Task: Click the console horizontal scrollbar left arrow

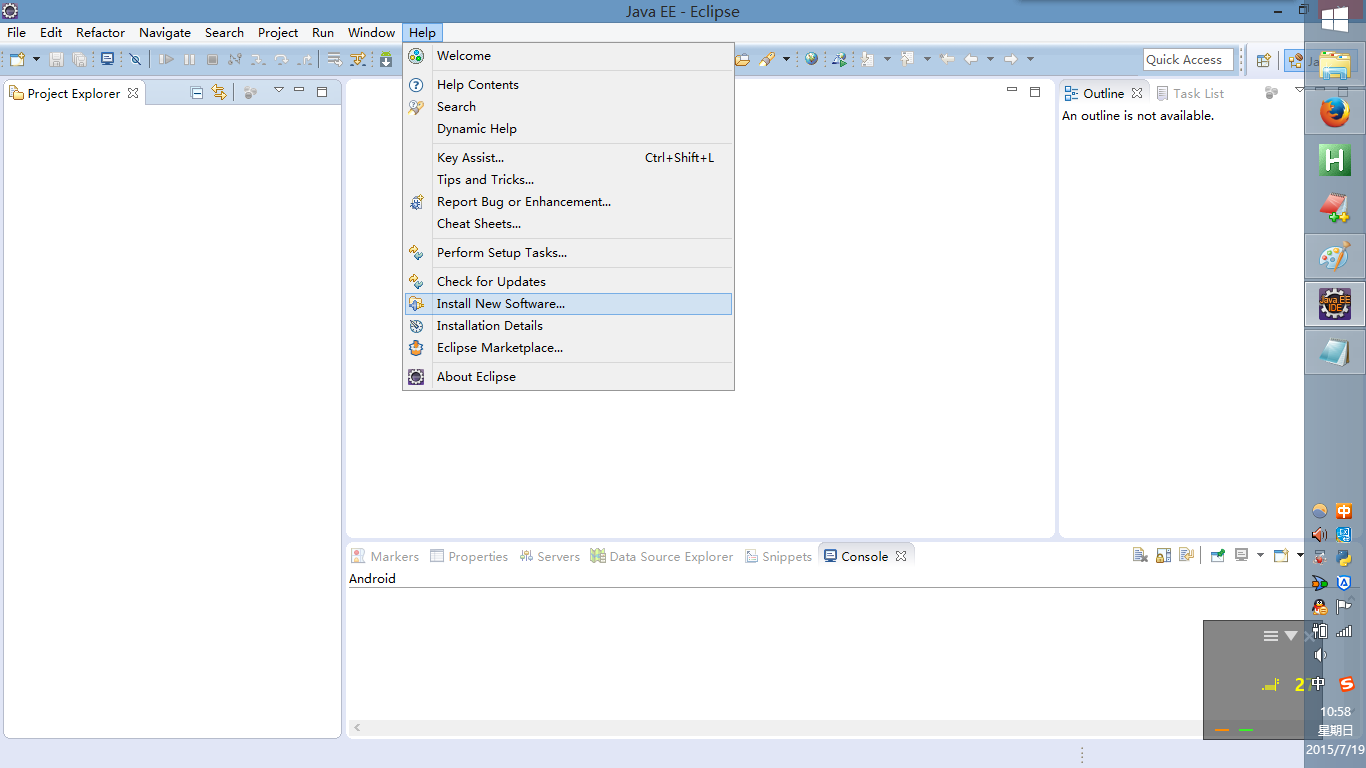Action: [357, 728]
